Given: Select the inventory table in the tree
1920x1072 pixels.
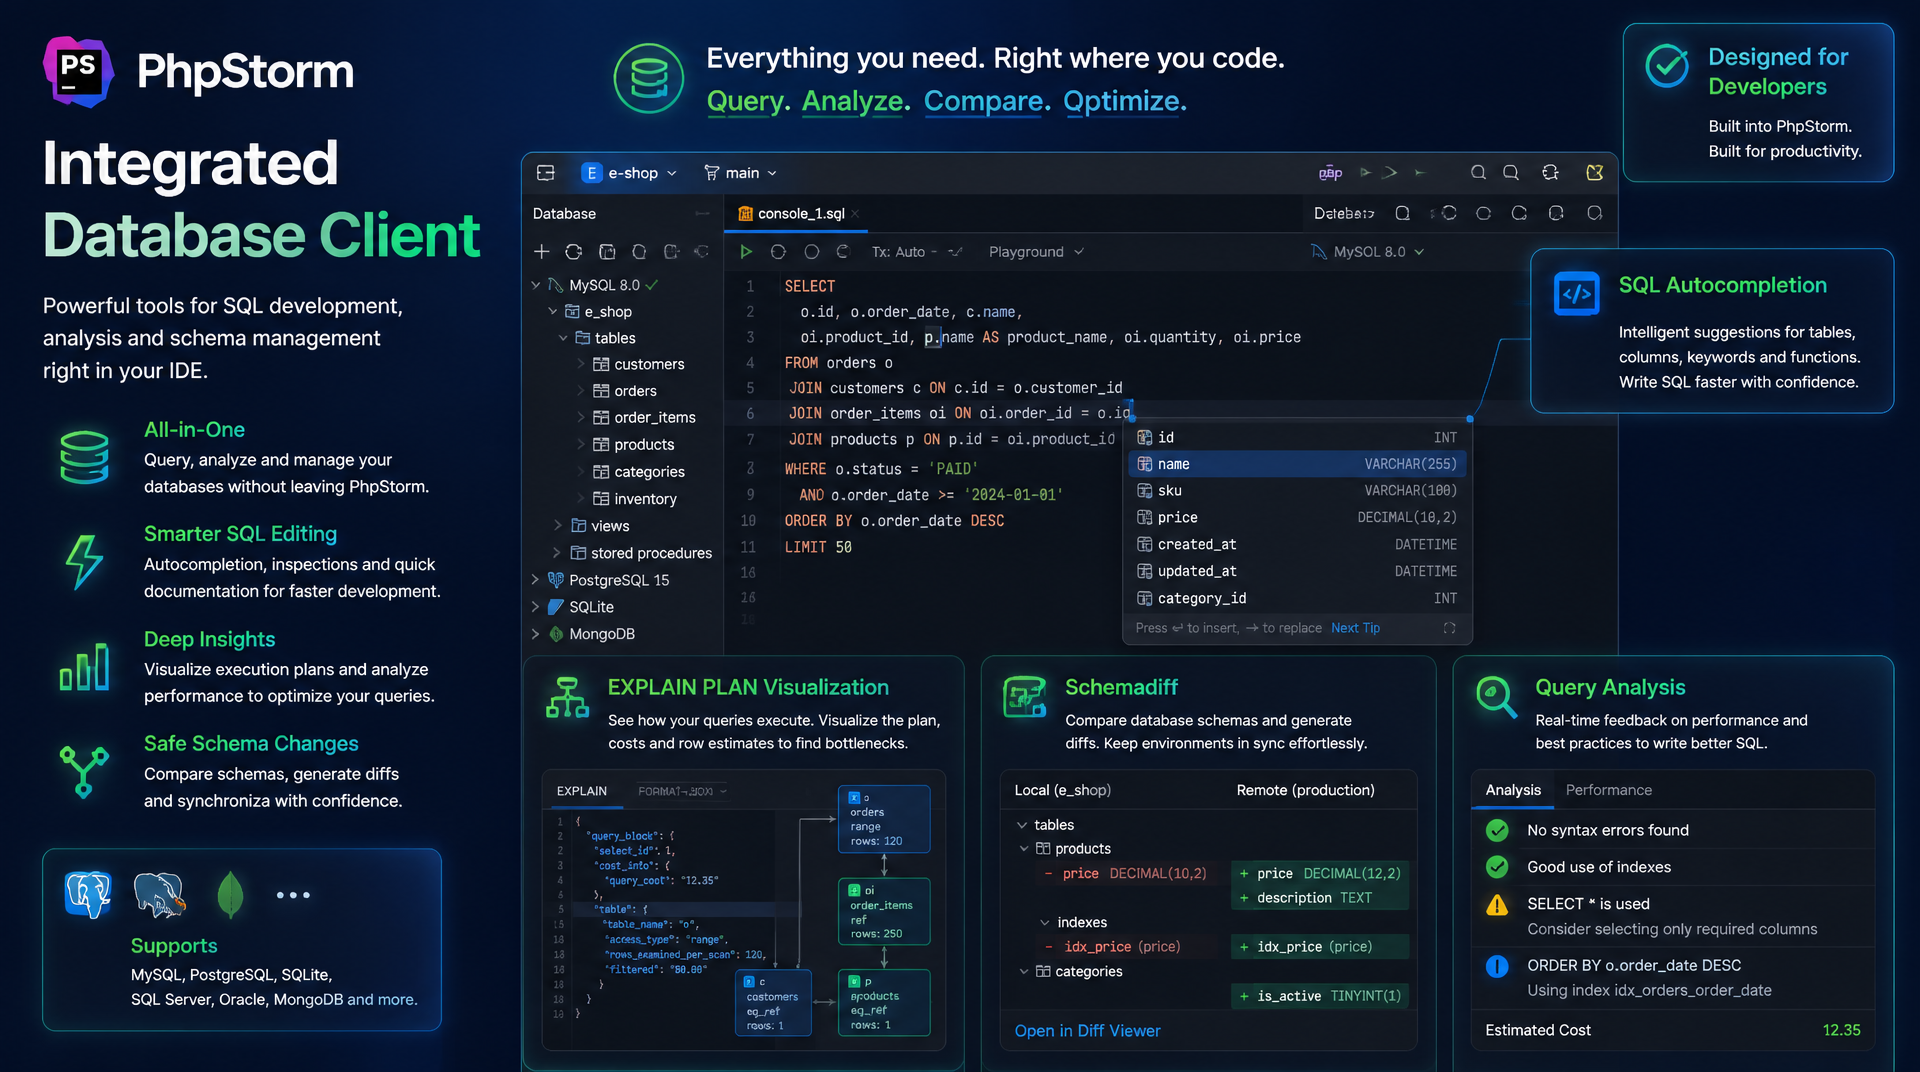Looking at the screenshot, I should (x=634, y=499).
